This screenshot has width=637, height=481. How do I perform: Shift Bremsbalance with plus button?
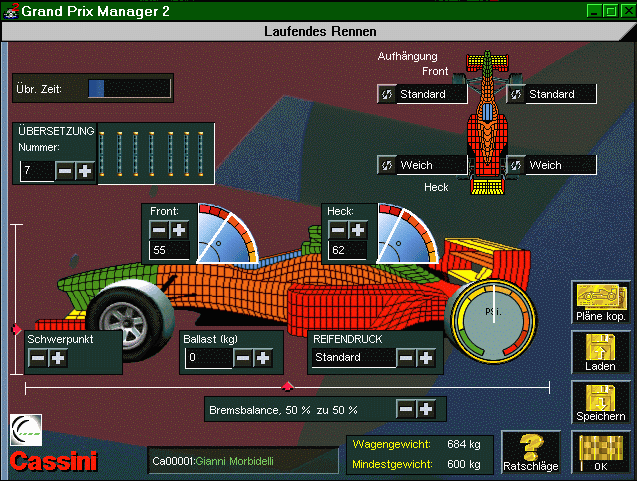(x=426, y=409)
